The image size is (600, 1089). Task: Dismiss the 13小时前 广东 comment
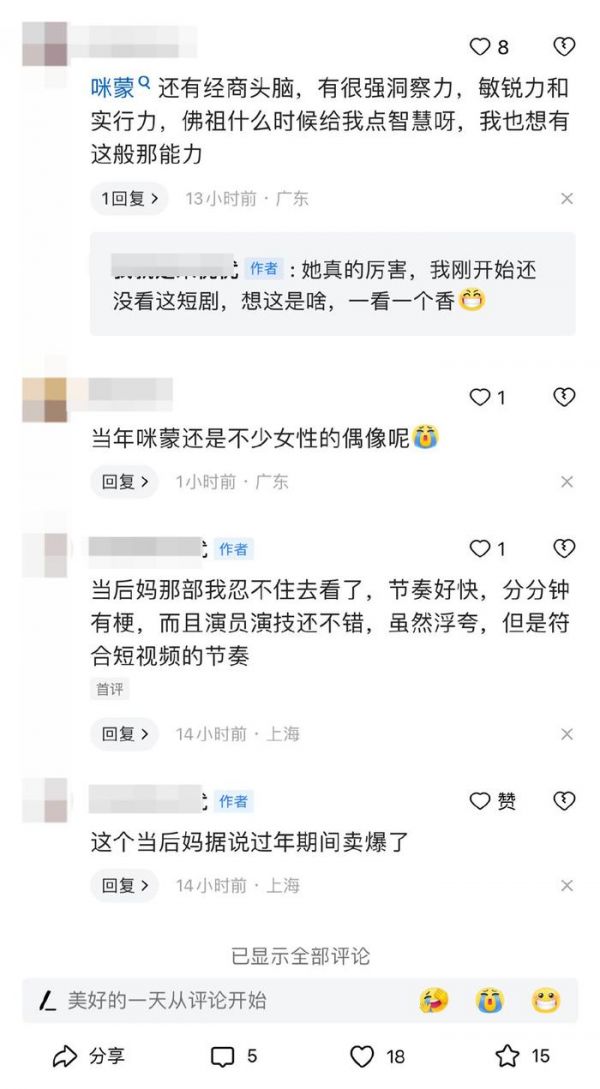(567, 199)
